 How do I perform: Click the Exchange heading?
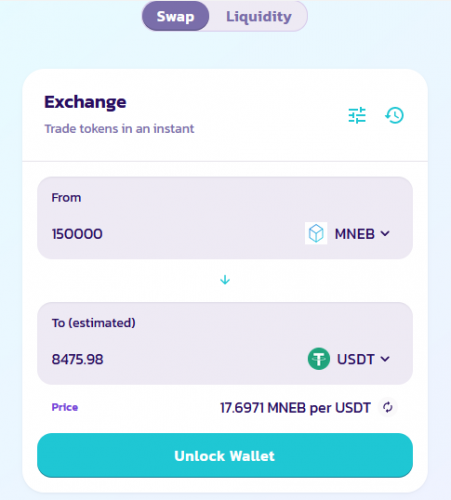coord(85,102)
